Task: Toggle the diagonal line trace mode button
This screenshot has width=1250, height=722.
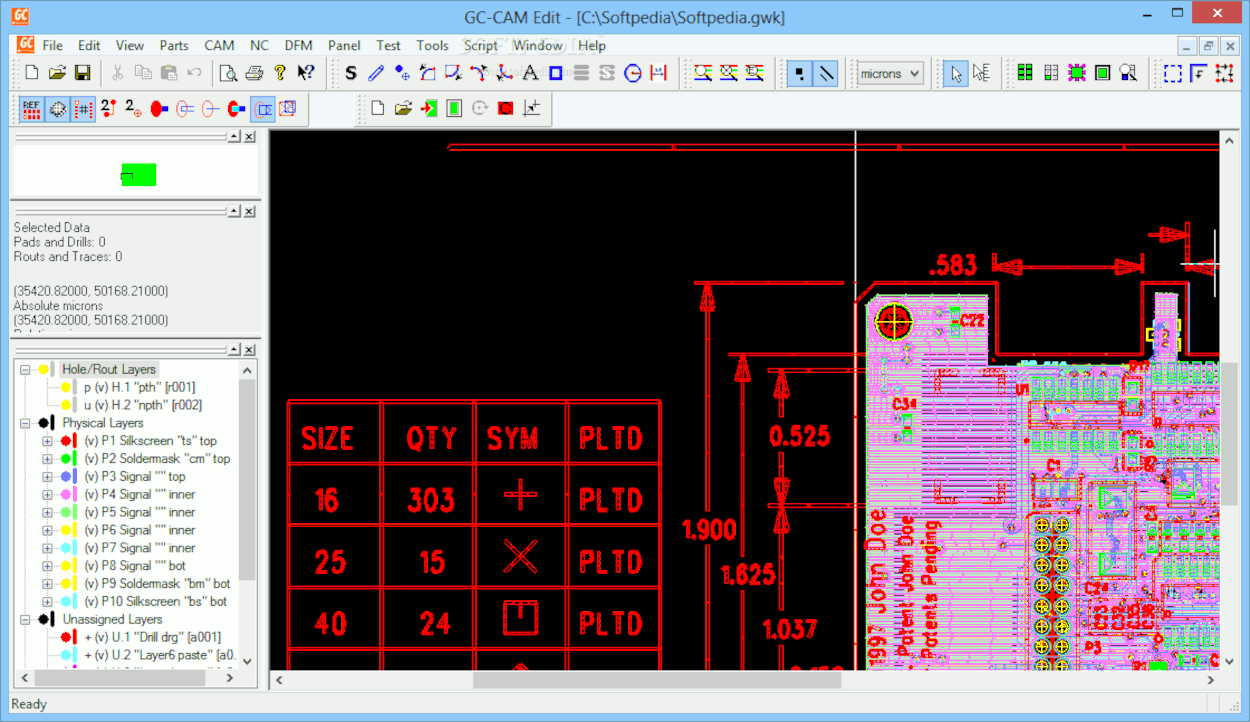Action: pyautogui.click(x=825, y=73)
